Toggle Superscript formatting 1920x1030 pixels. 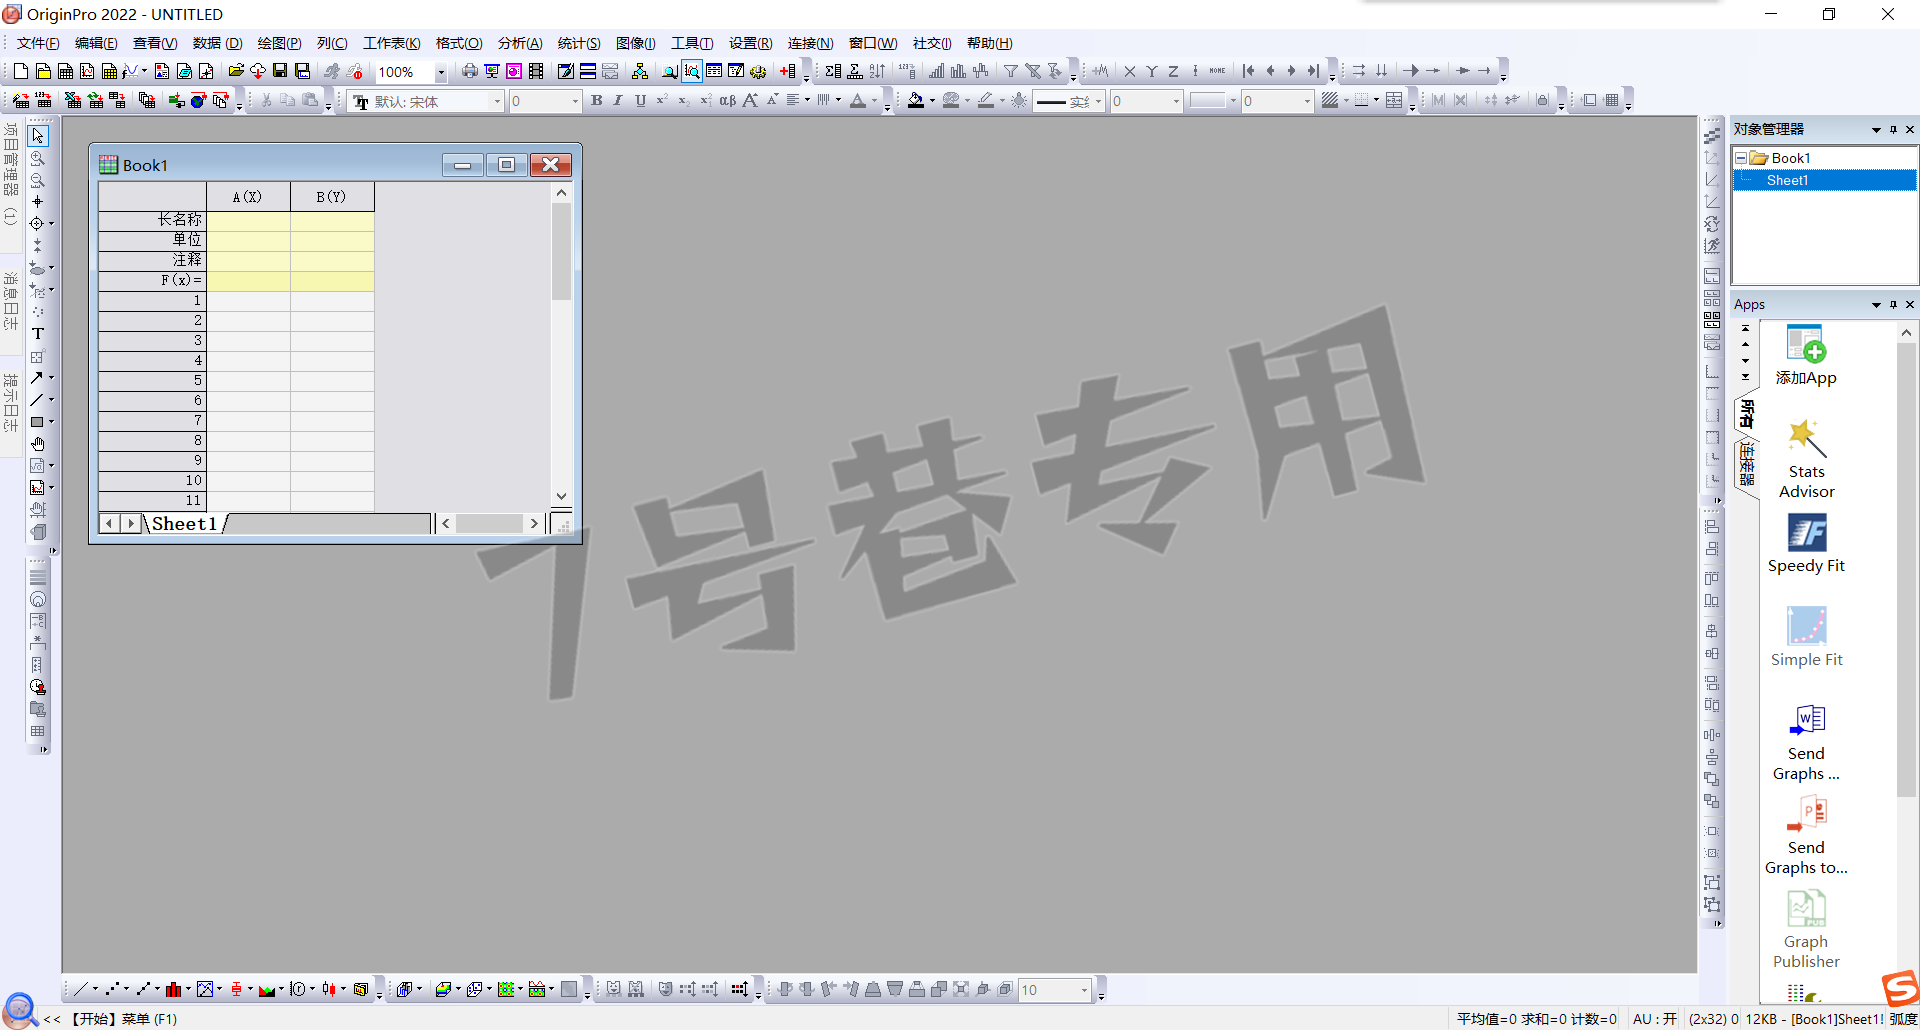coord(661,100)
